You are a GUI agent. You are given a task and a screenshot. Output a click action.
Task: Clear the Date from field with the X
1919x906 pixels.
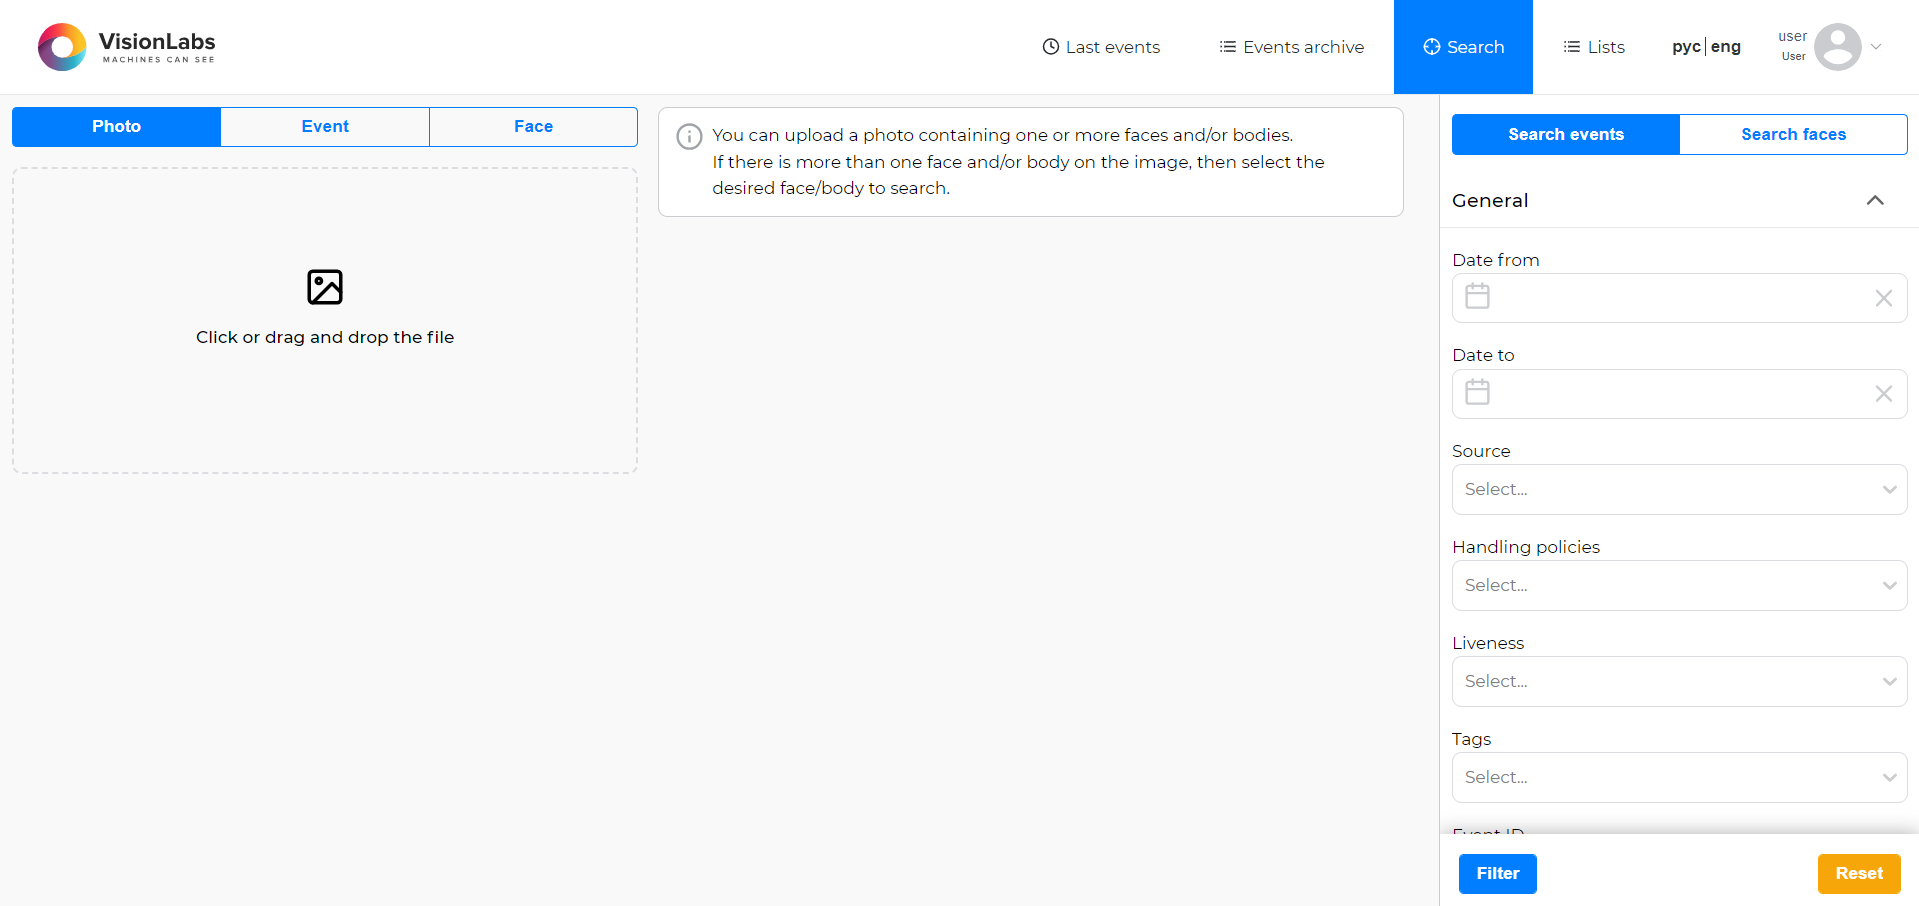[1883, 297]
